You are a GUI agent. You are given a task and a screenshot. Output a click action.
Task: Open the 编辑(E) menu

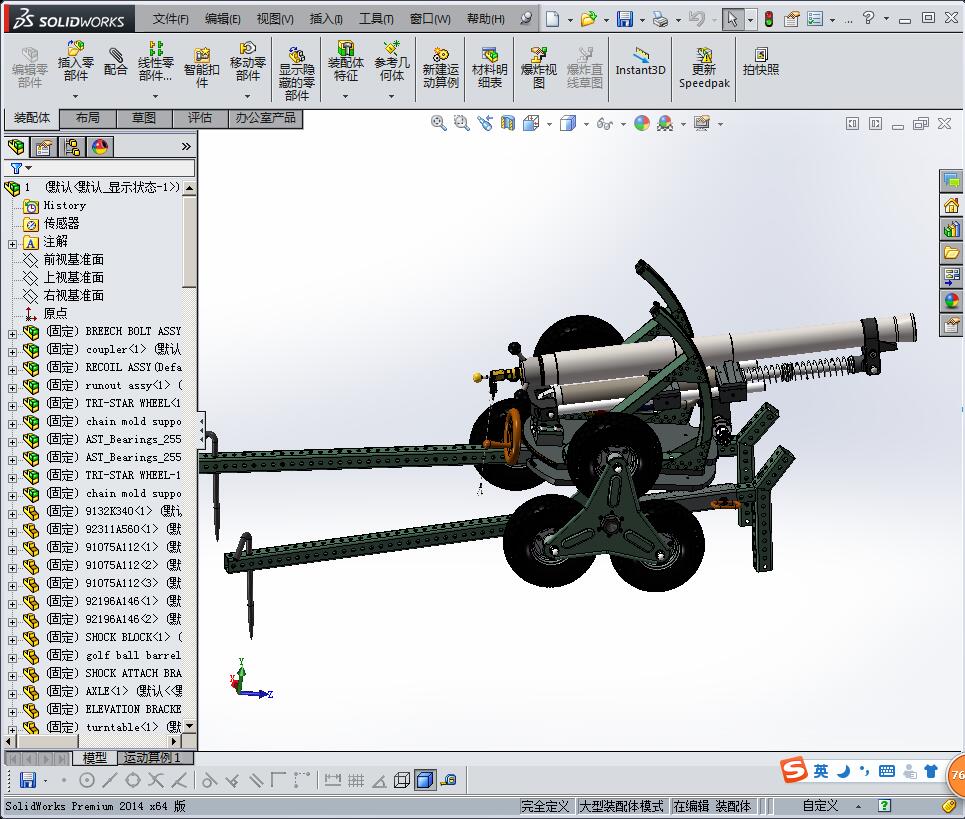coord(222,19)
